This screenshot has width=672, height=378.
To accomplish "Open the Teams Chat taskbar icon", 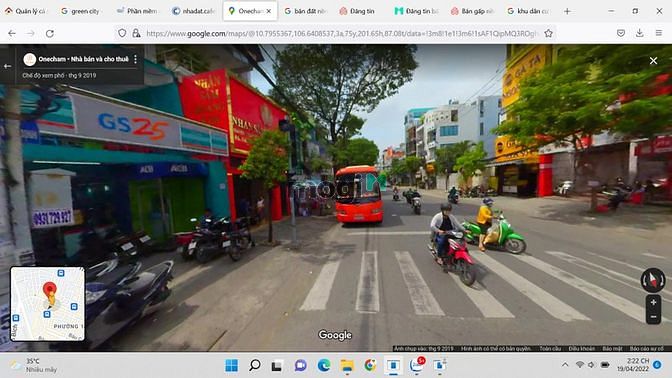I will point(300,365).
